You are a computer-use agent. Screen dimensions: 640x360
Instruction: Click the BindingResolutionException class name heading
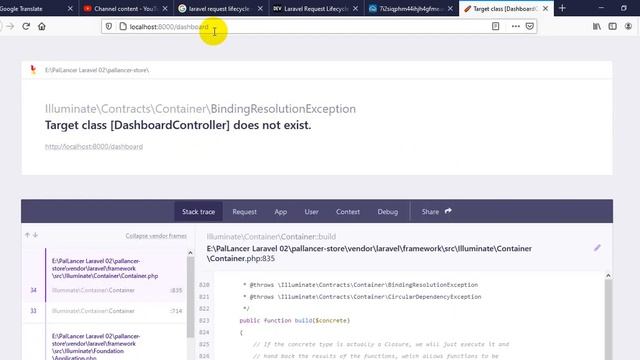200,109
